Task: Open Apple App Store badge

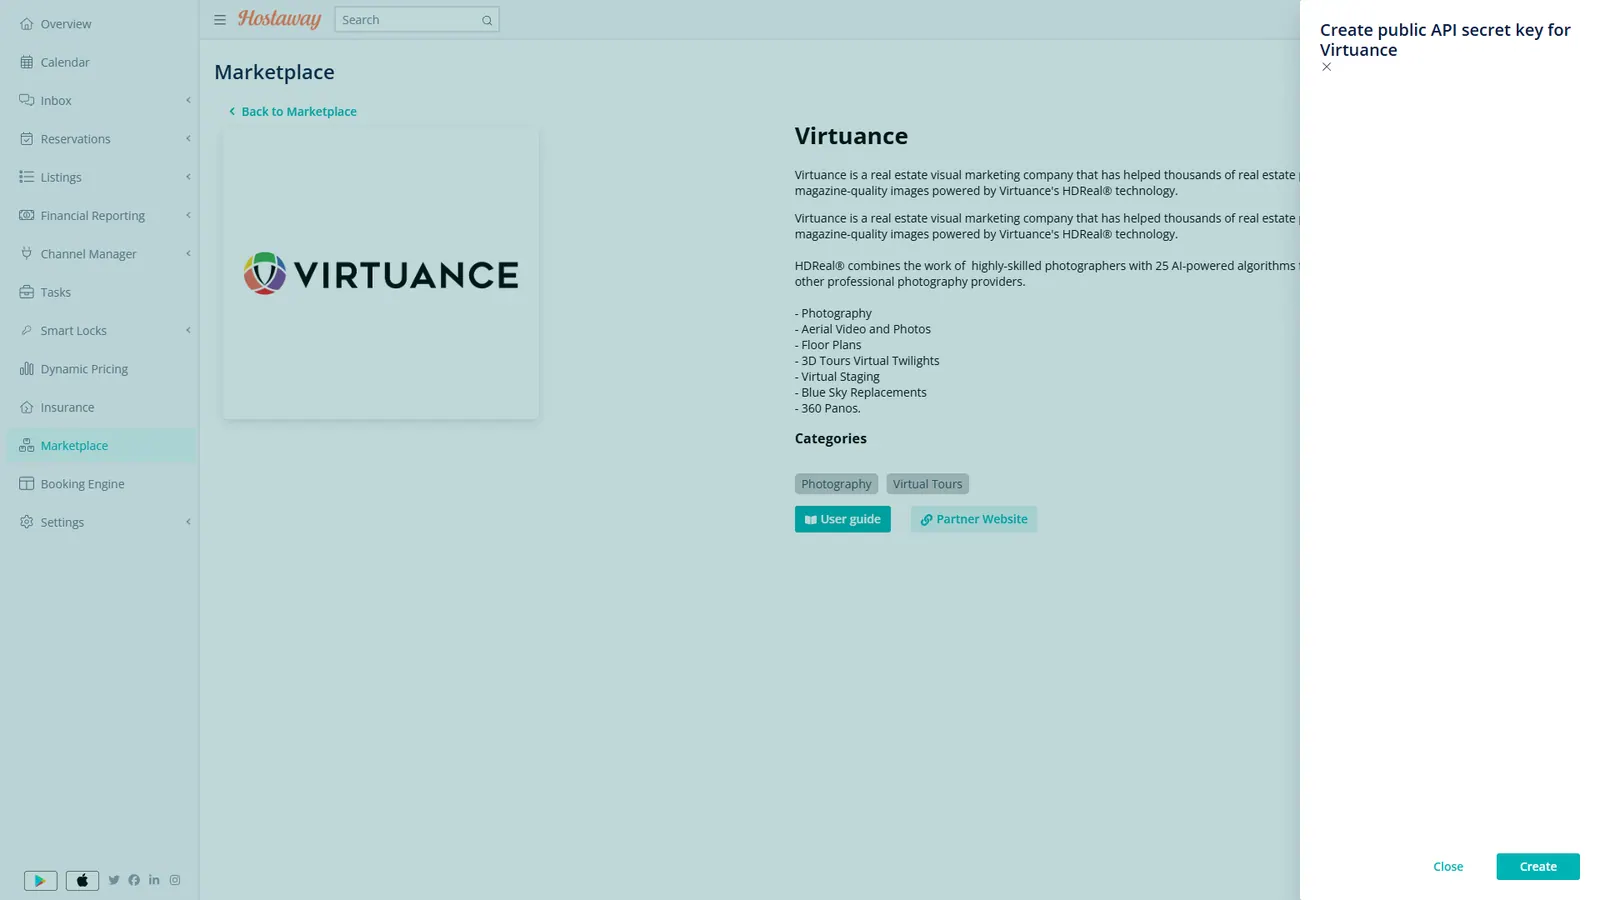Action: pyautogui.click(x=82, y=881)
